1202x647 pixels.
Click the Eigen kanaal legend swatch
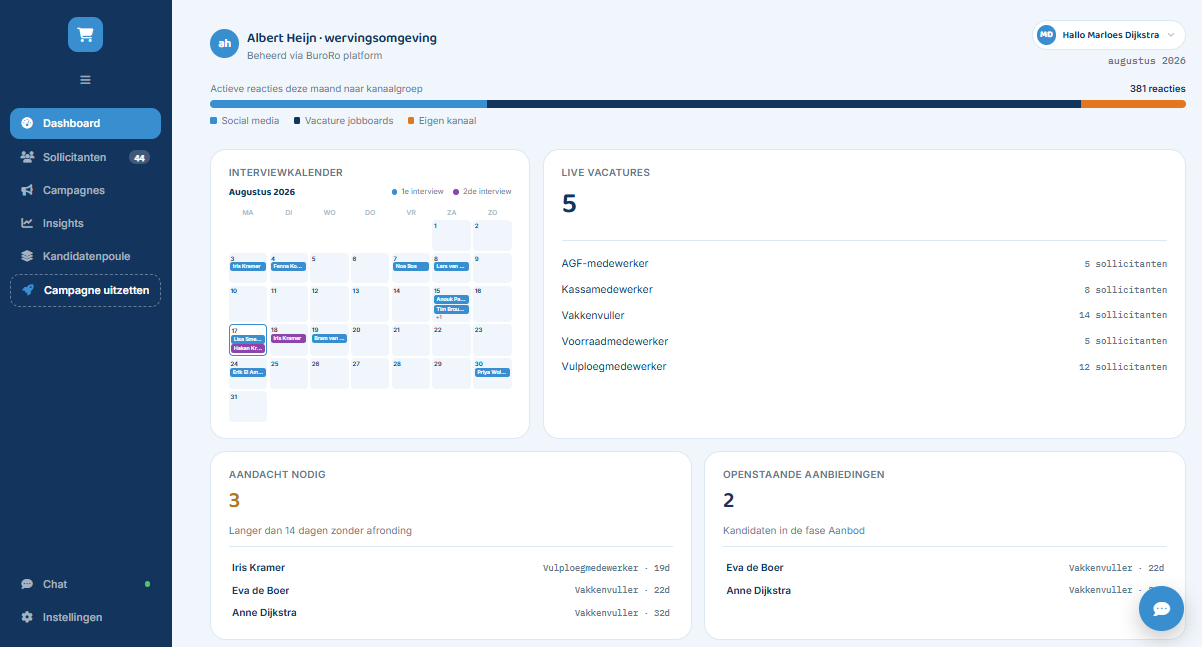[x=411, y=121]
